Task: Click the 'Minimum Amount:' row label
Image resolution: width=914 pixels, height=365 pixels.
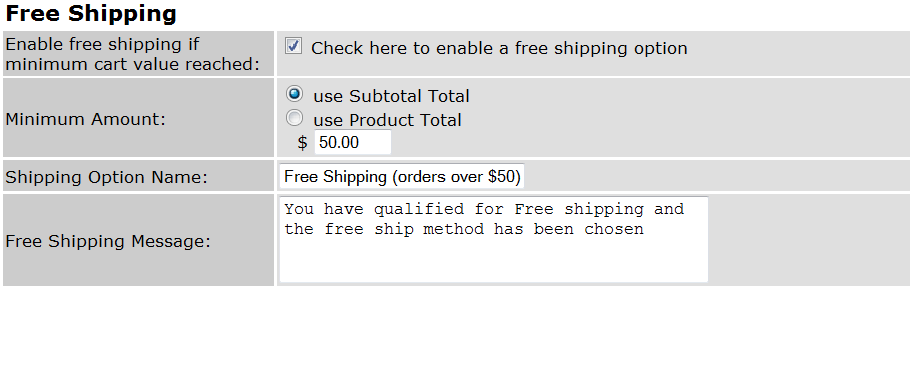Action: tap(86, 120)
